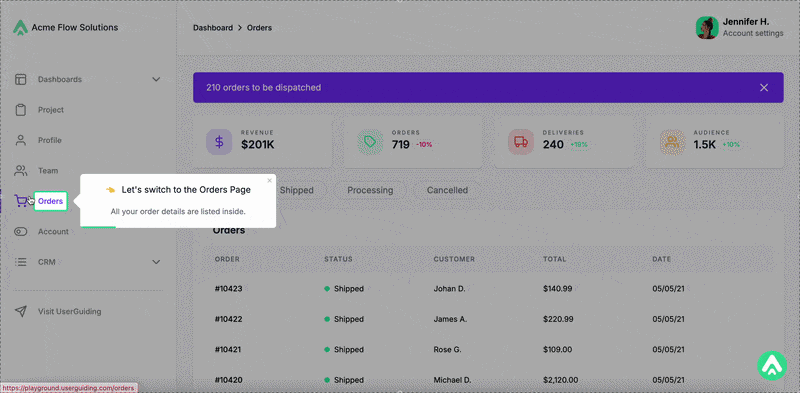Image resolution: width=800 pixels, height=393 pixels.
Task: Open the Account sidebar item
Action: (53, 232)
